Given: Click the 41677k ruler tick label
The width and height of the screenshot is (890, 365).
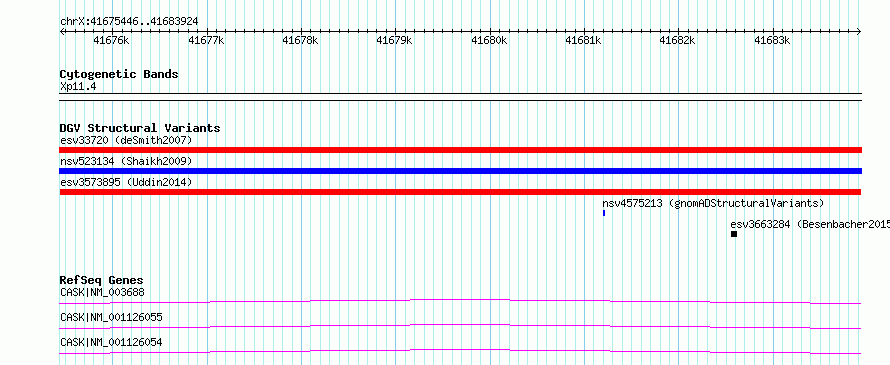Looking at the screenshot, I should [x=206, y=40].
